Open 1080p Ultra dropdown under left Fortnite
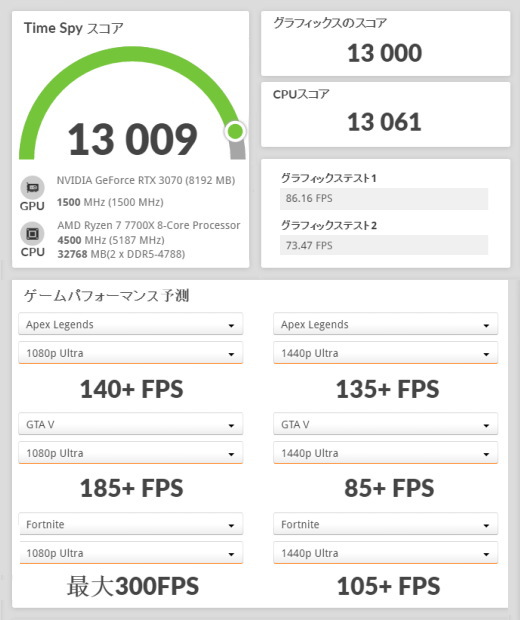 tap(130, 553)
